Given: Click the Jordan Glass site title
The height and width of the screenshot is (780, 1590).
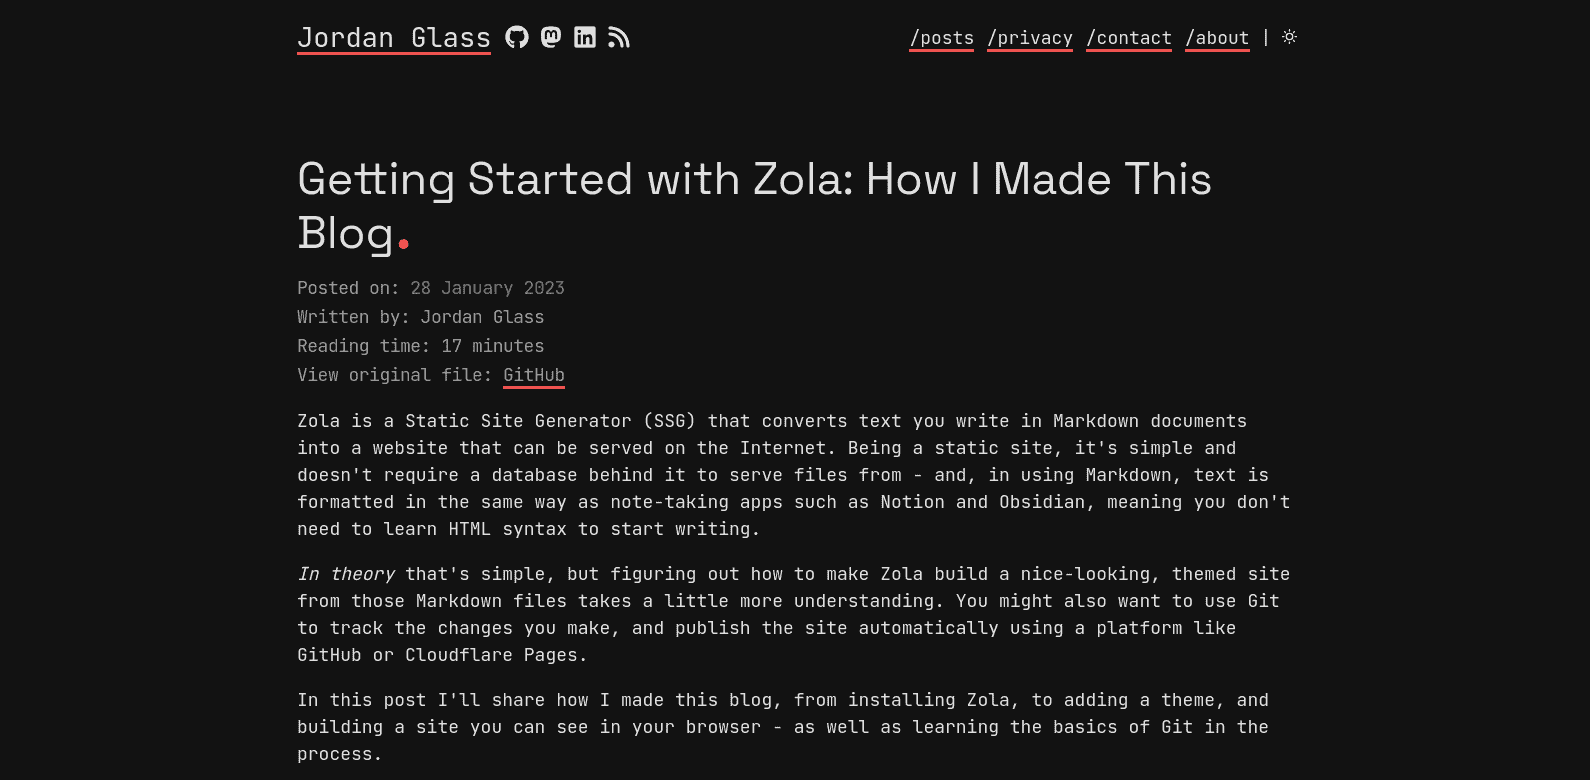Looking at the screenshot, I should [x=393, y=37].
